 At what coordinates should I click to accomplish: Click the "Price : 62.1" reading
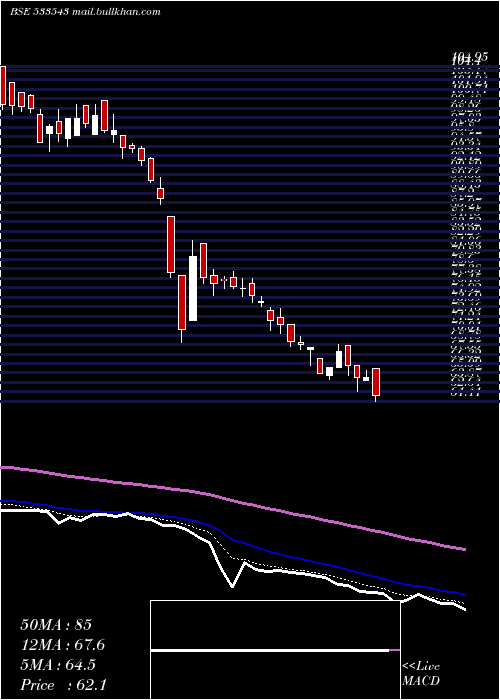pos(63,685)
